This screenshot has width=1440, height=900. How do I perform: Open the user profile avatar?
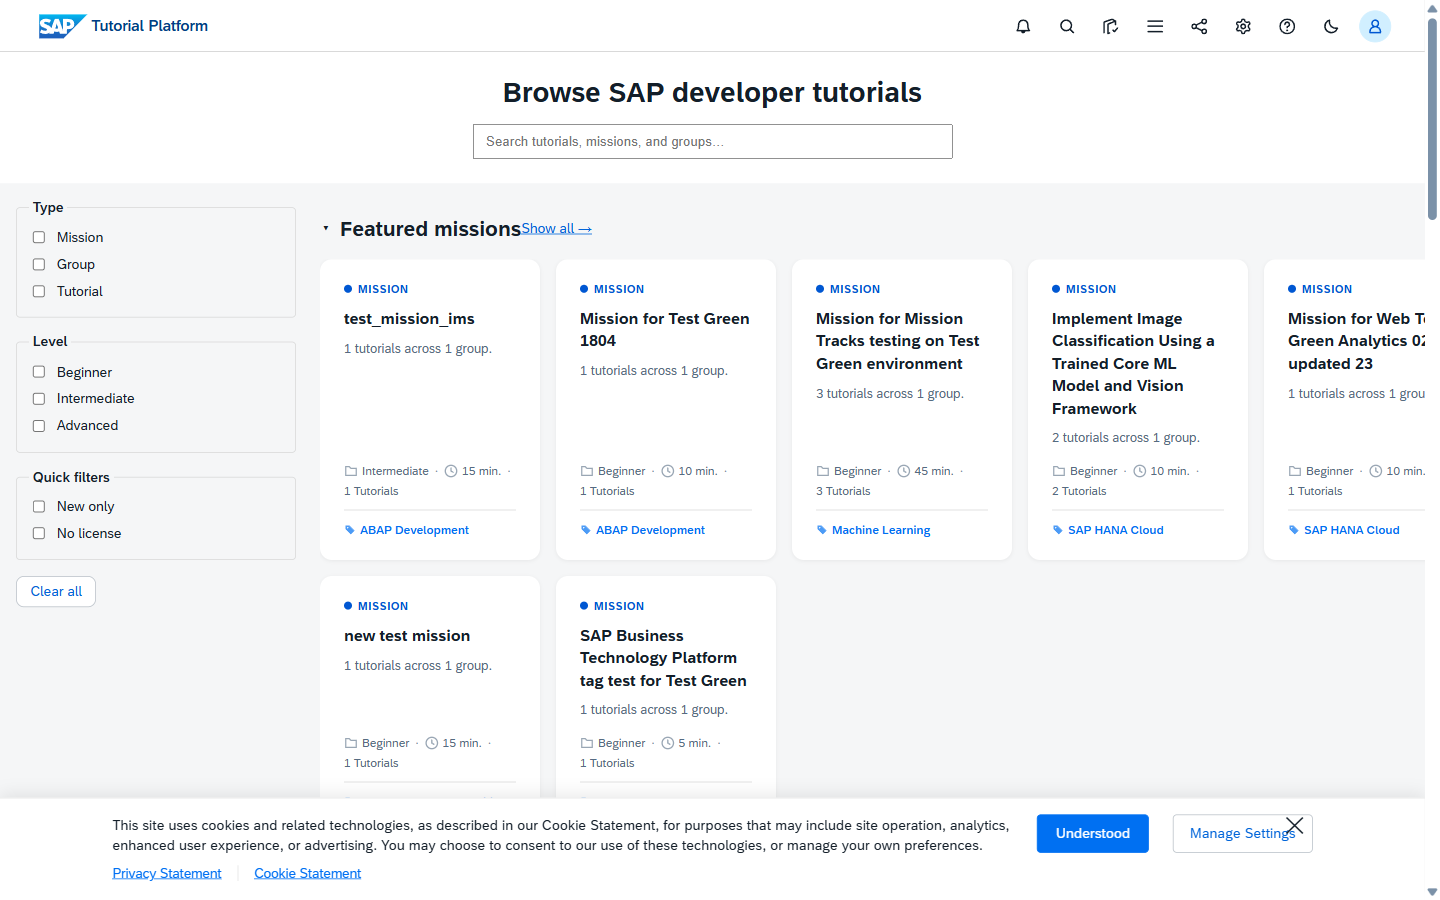(x=1375, y=27)
